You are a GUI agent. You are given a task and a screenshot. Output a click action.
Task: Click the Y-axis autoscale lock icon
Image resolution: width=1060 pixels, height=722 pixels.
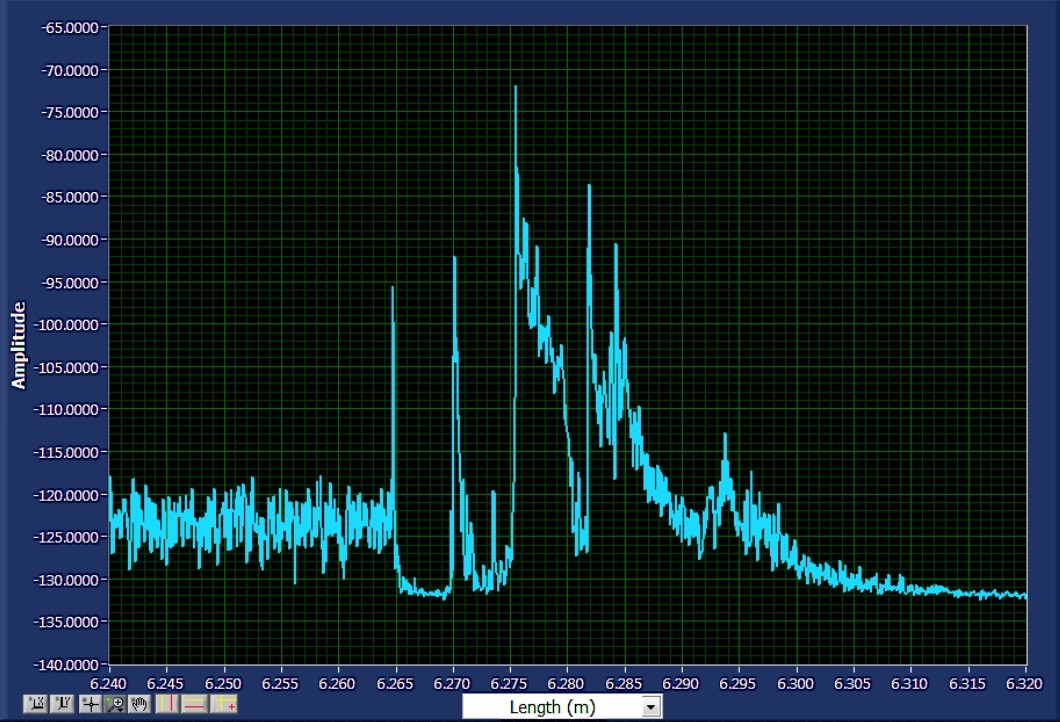(62, 704)
